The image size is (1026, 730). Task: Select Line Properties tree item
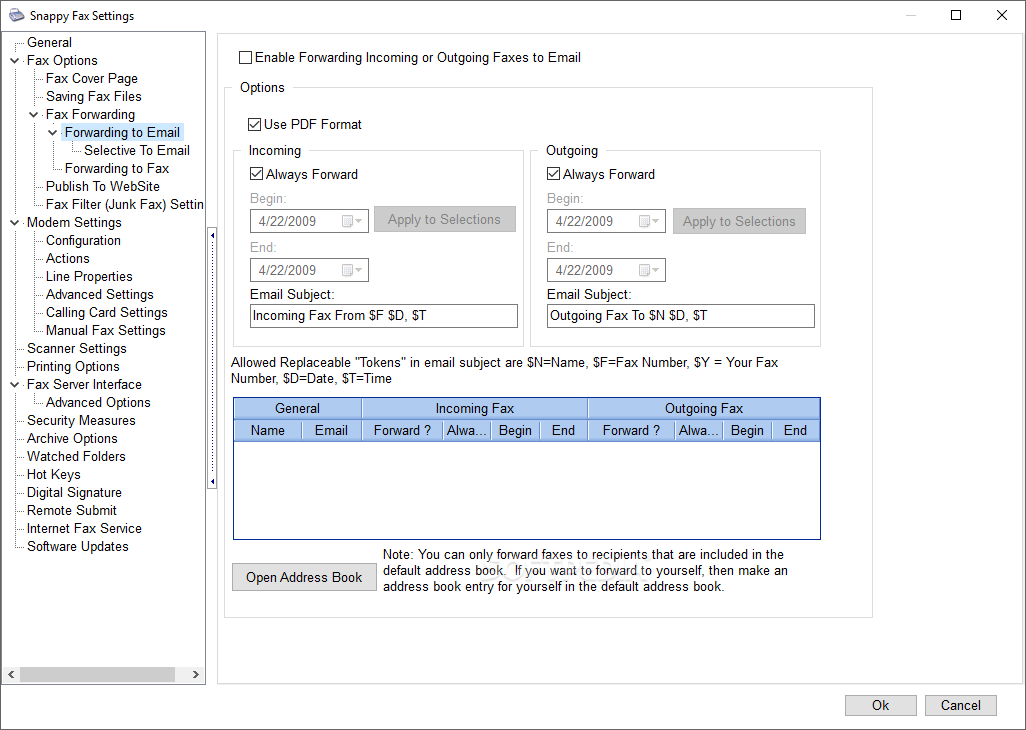point(89,277)
